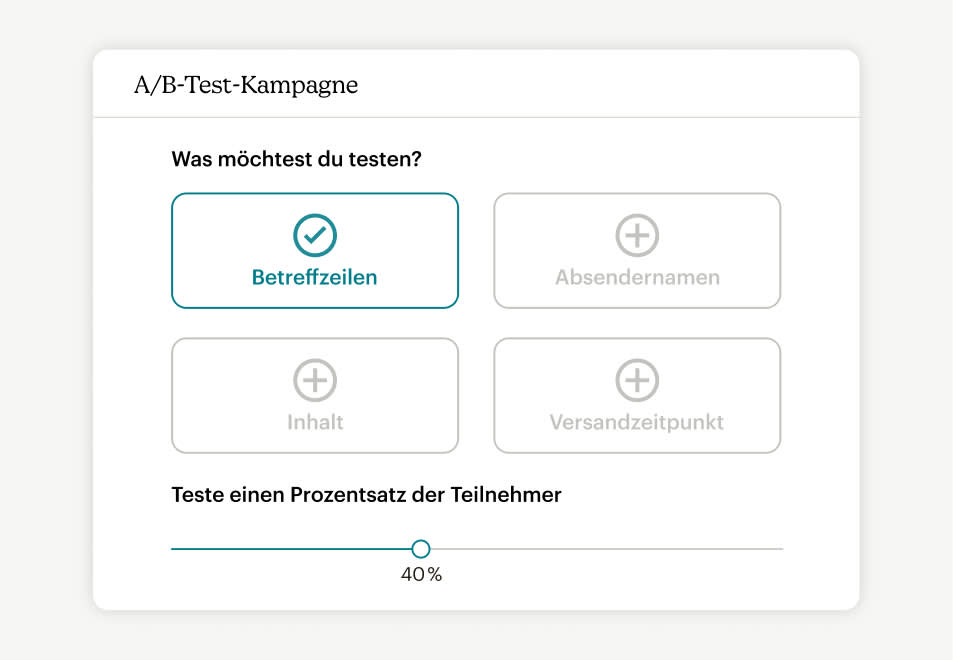953x660 pixels.
Task: Click the 'Was möchtest du testen?' heading
Action: point(297,159)
